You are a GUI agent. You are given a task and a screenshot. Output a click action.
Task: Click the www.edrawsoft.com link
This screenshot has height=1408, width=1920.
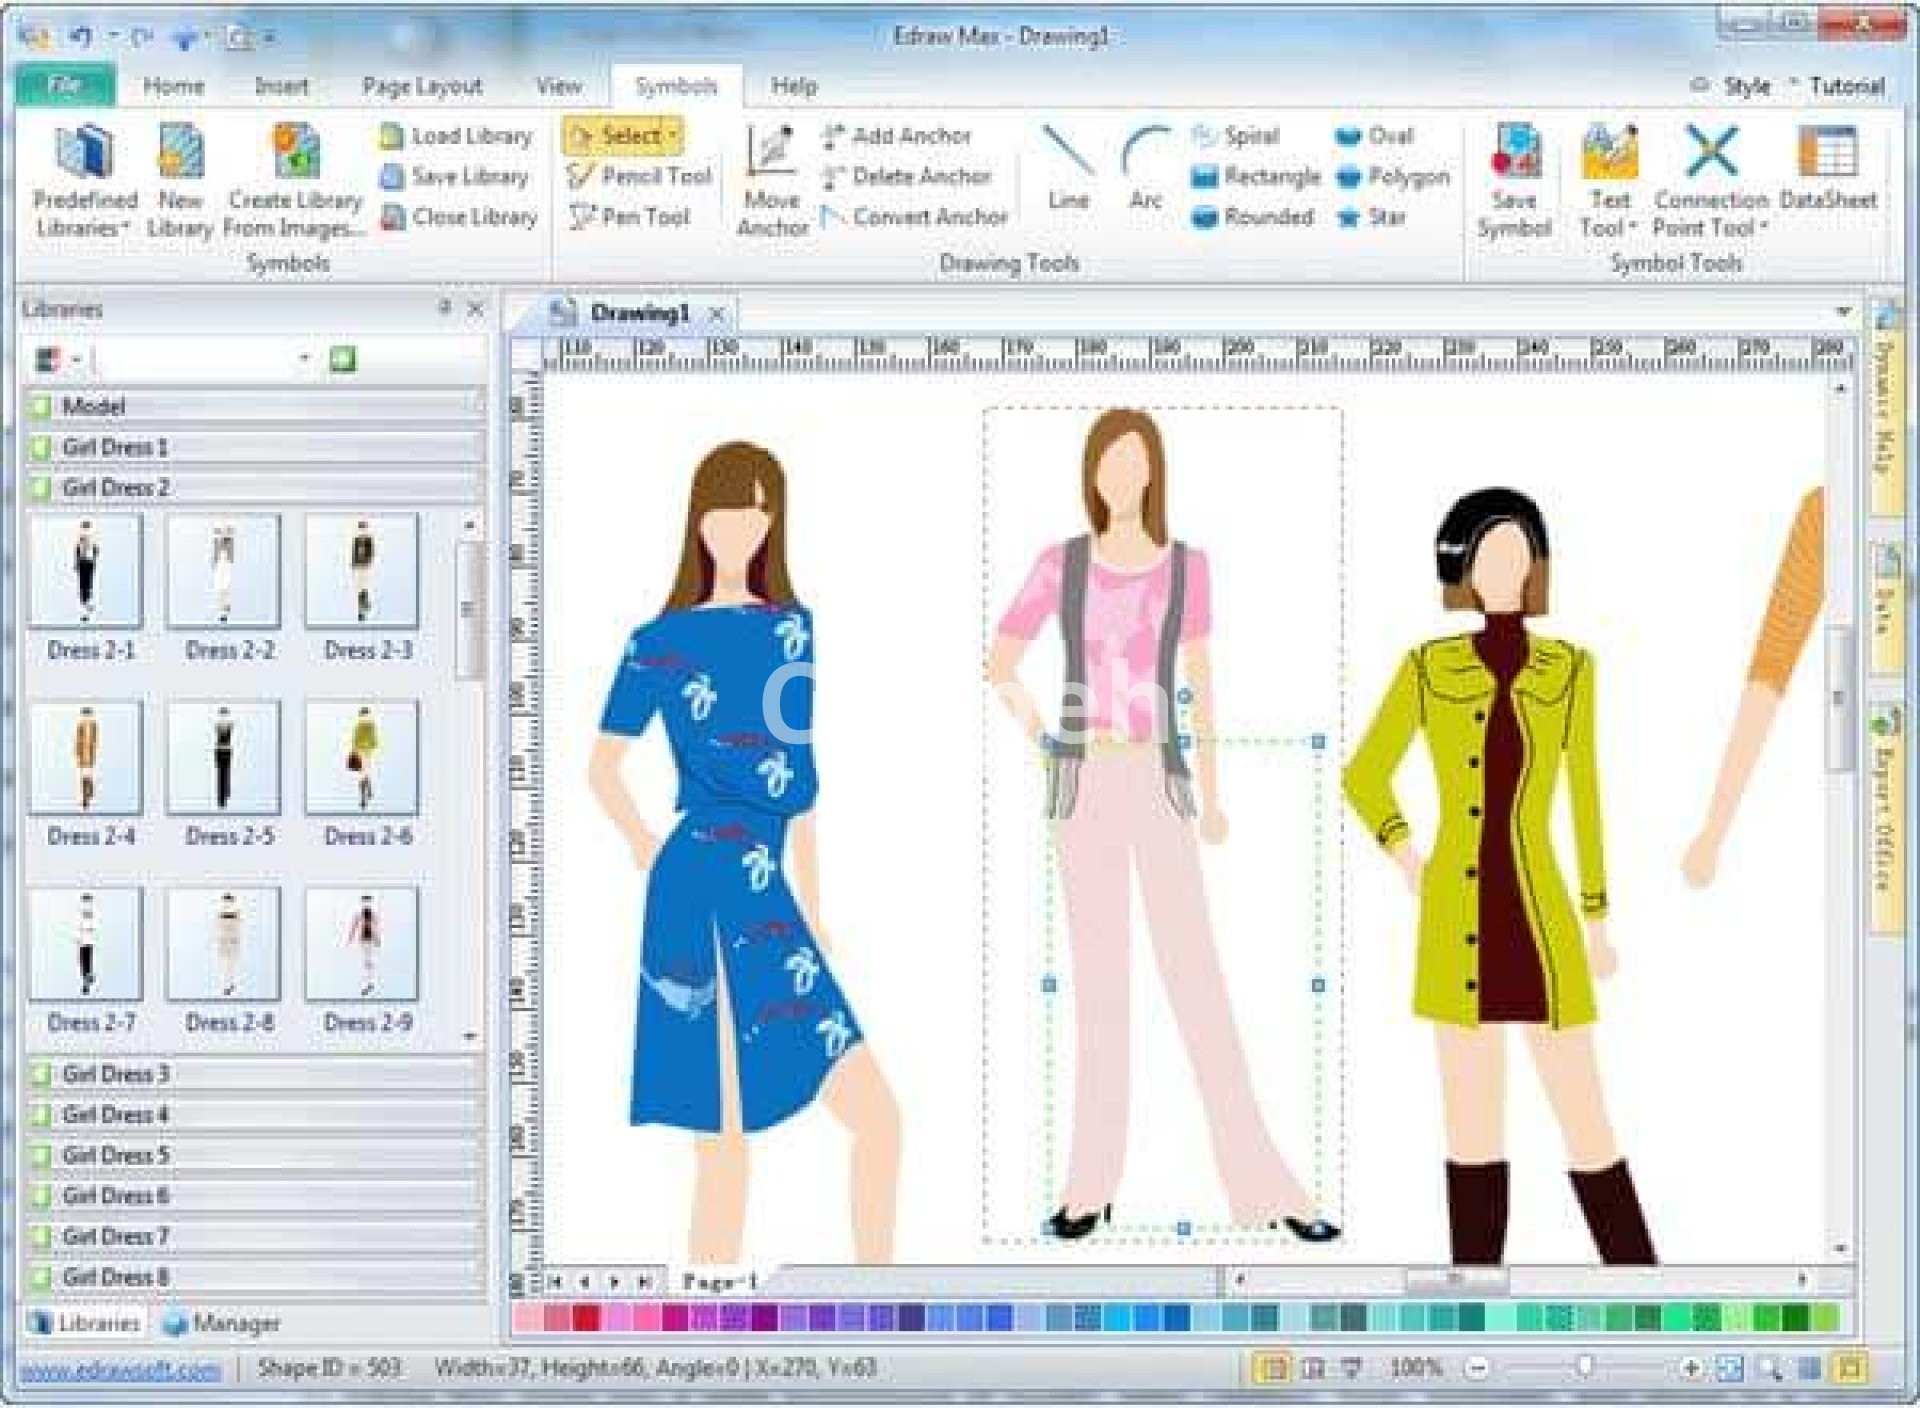tap(120, 1370)
